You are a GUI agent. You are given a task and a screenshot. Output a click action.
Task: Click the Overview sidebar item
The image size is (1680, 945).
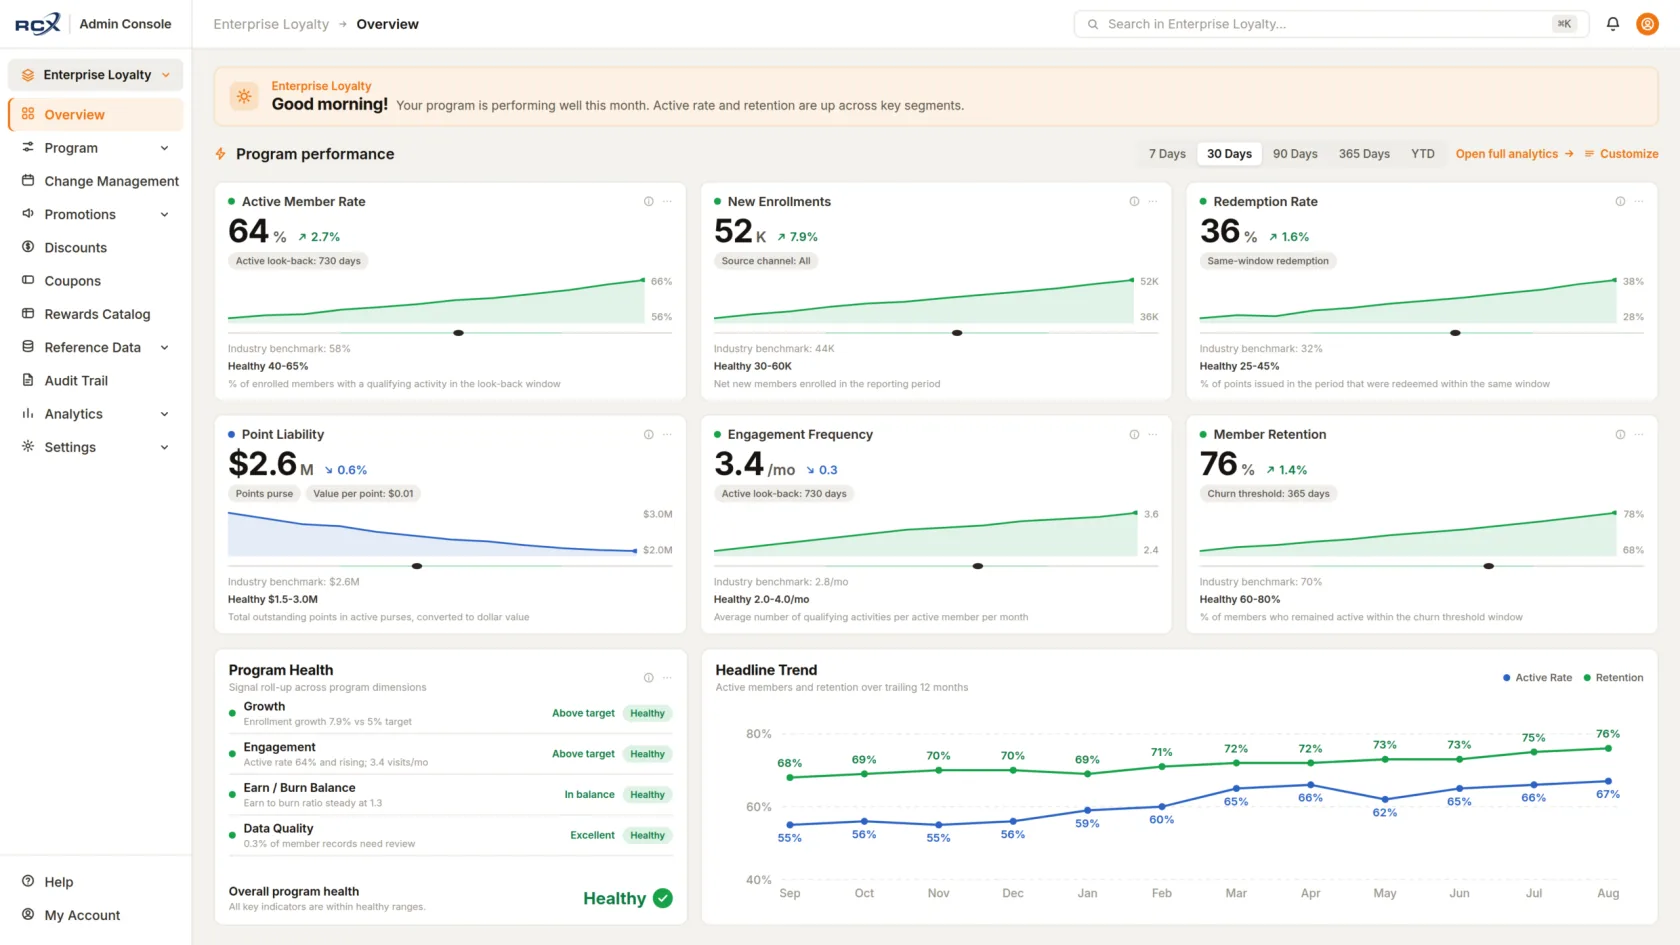click(96, 114)
